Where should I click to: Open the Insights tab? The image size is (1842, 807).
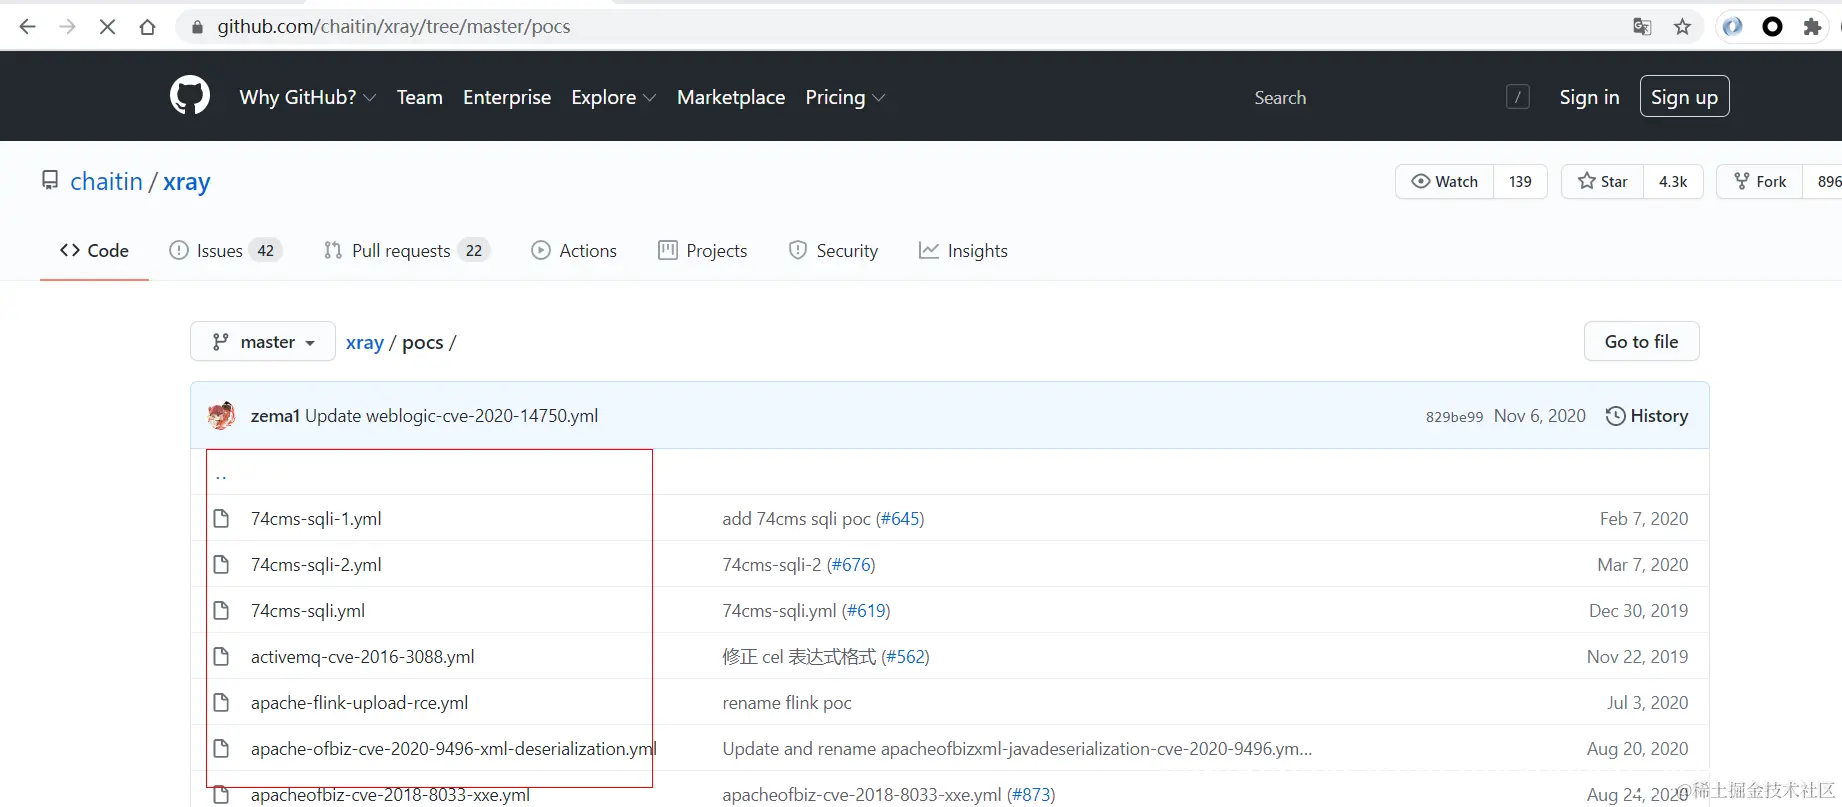click(x=963, y=251)
